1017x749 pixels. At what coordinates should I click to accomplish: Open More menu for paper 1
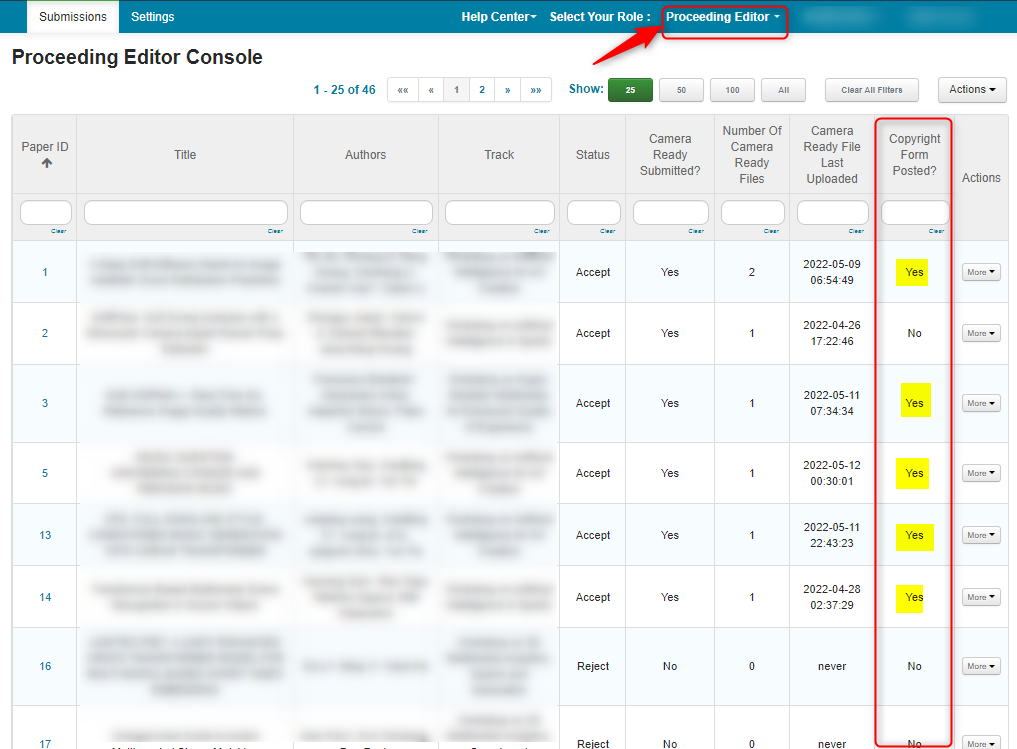coord(980,272)
